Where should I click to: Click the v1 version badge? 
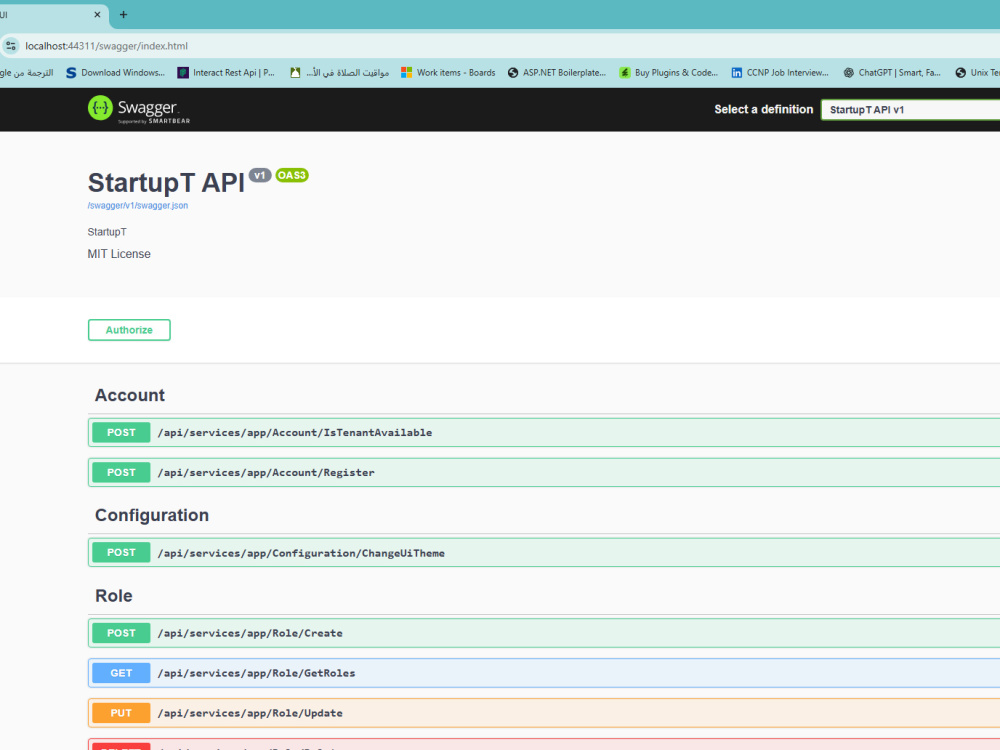point(260,175)
